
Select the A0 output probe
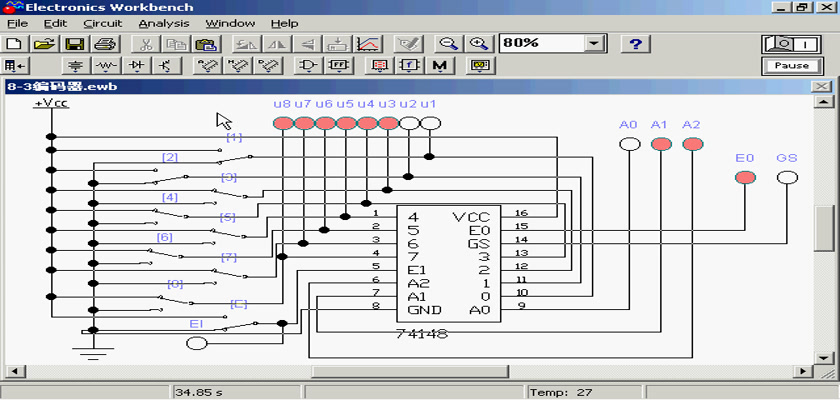click(x=629, y=144)
